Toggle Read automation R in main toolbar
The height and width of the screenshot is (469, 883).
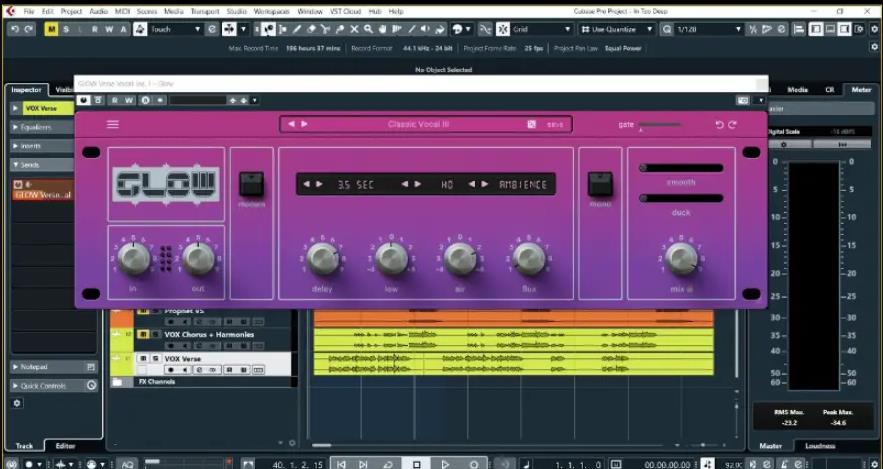coord(95,29)
